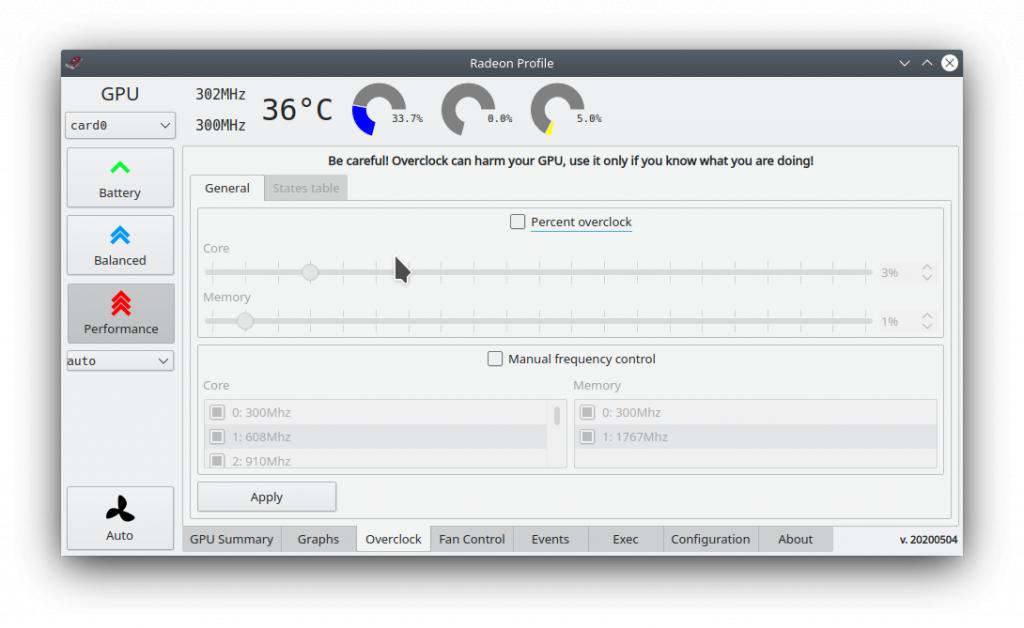Viewport: 1024px width, 628px height.
Task: Click the 0.0% circular gauge
Action: tap(467, 110)
